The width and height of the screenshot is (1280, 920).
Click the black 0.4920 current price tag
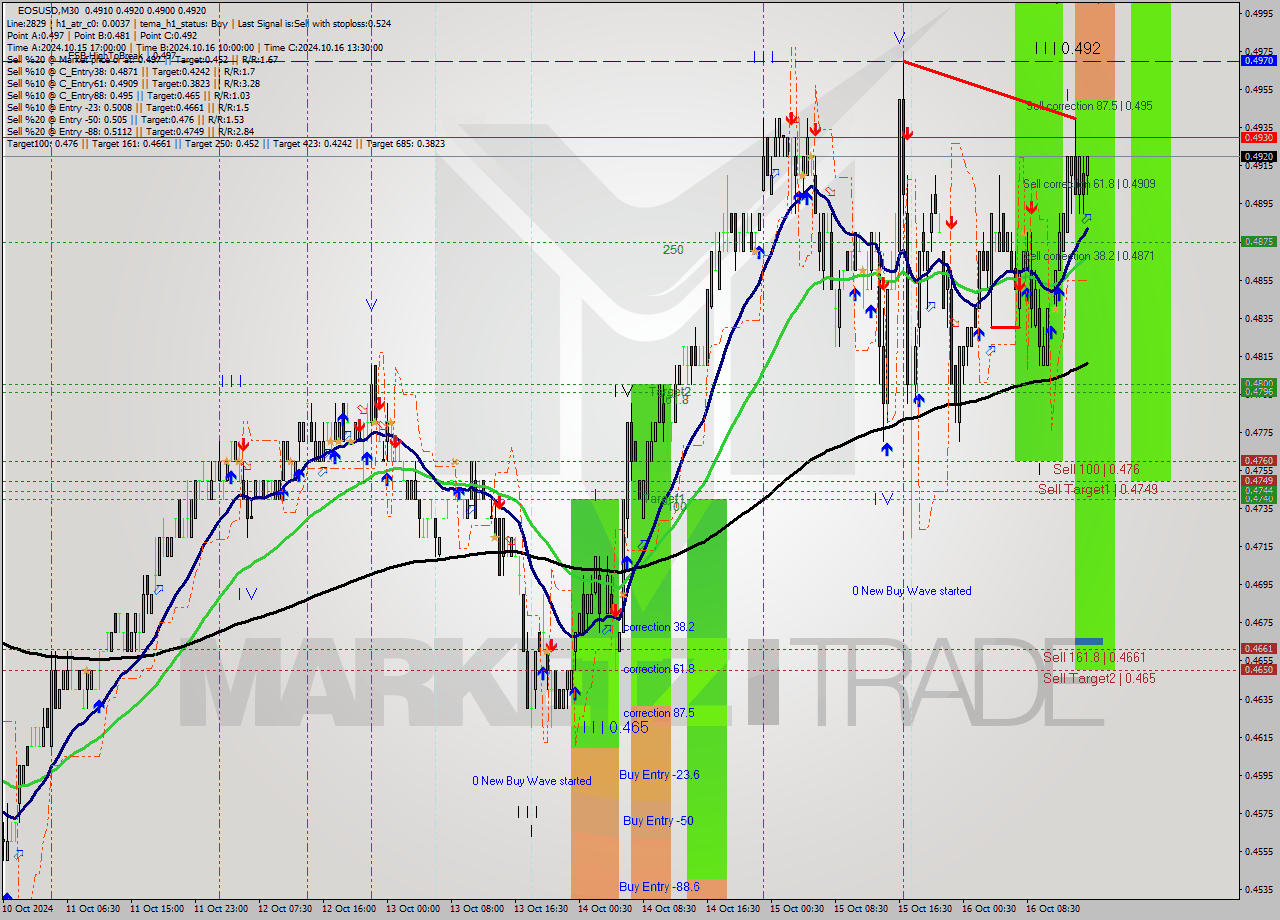click(1257, 156)
